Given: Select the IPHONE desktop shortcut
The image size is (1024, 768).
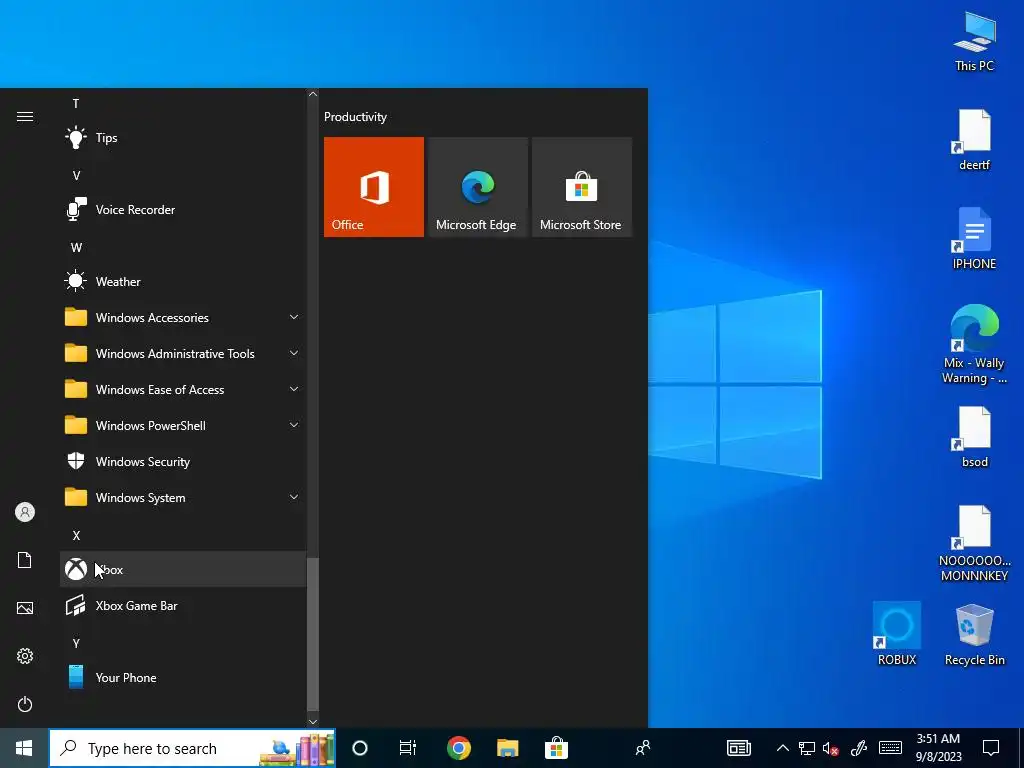Looking at the screenshot, I should click(x=974, y=238).
